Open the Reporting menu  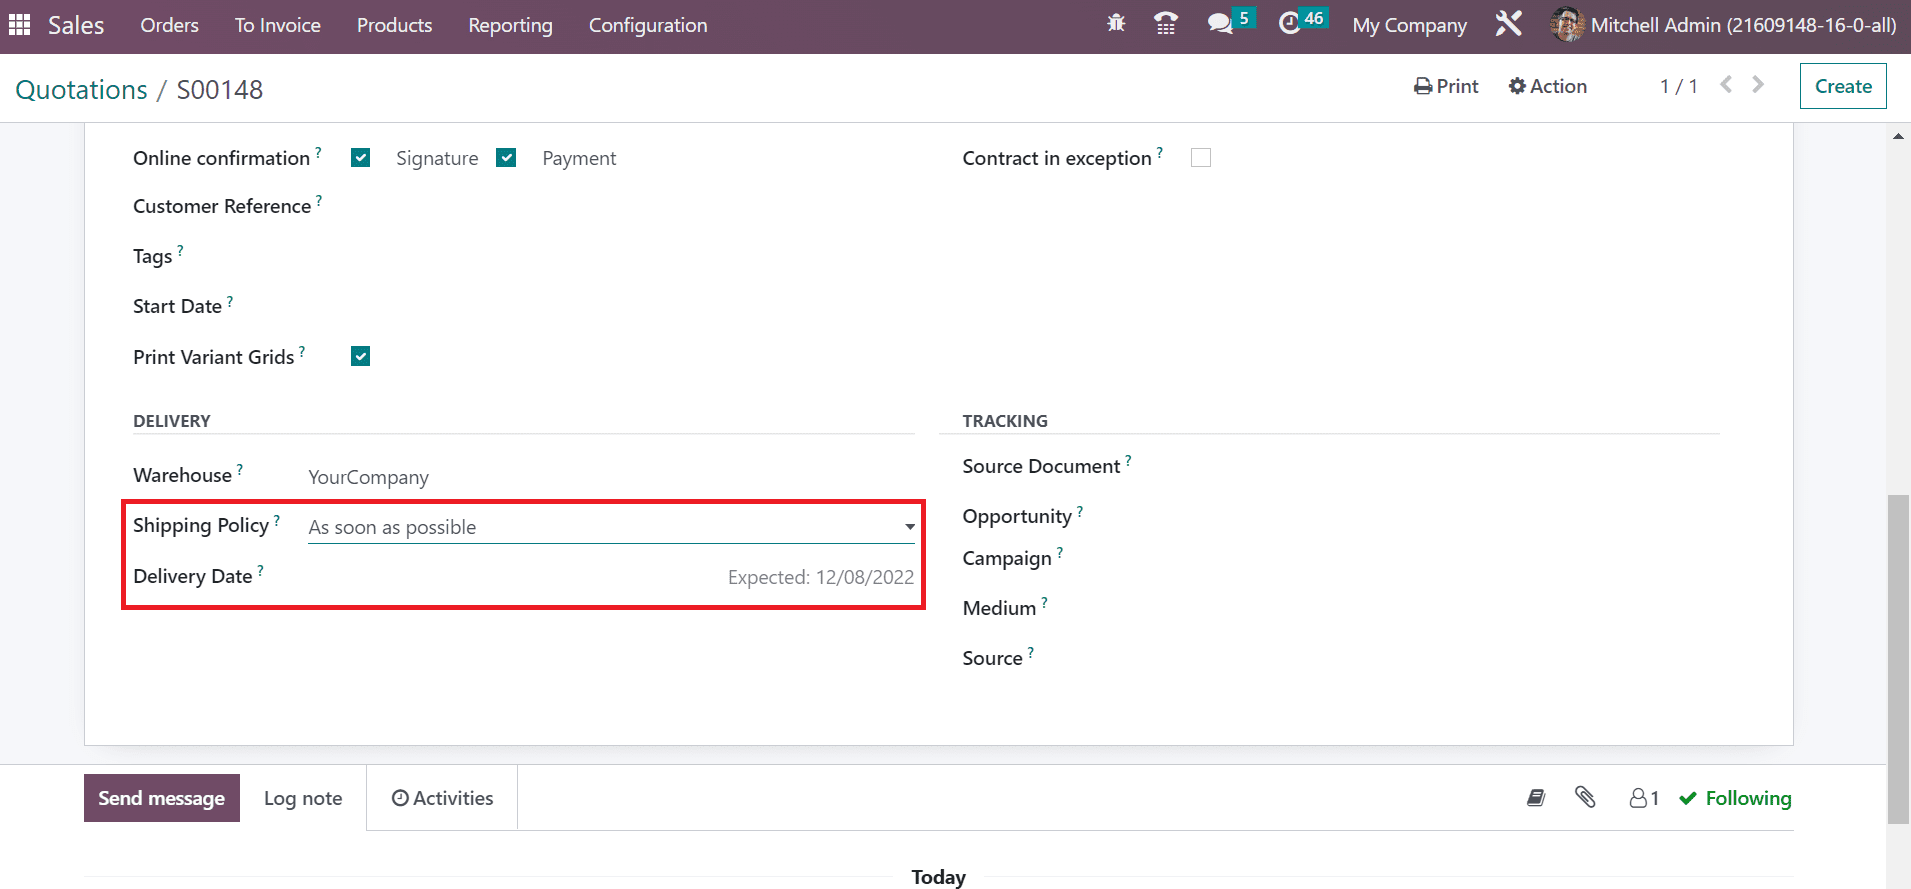pos(510,25)
